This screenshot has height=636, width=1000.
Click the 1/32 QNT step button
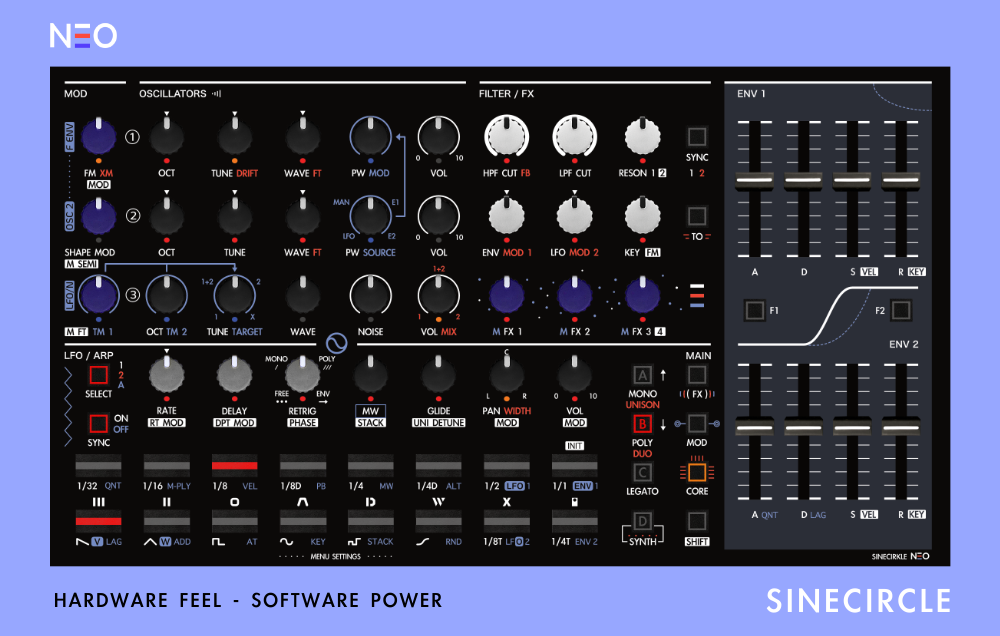point(98,466)
